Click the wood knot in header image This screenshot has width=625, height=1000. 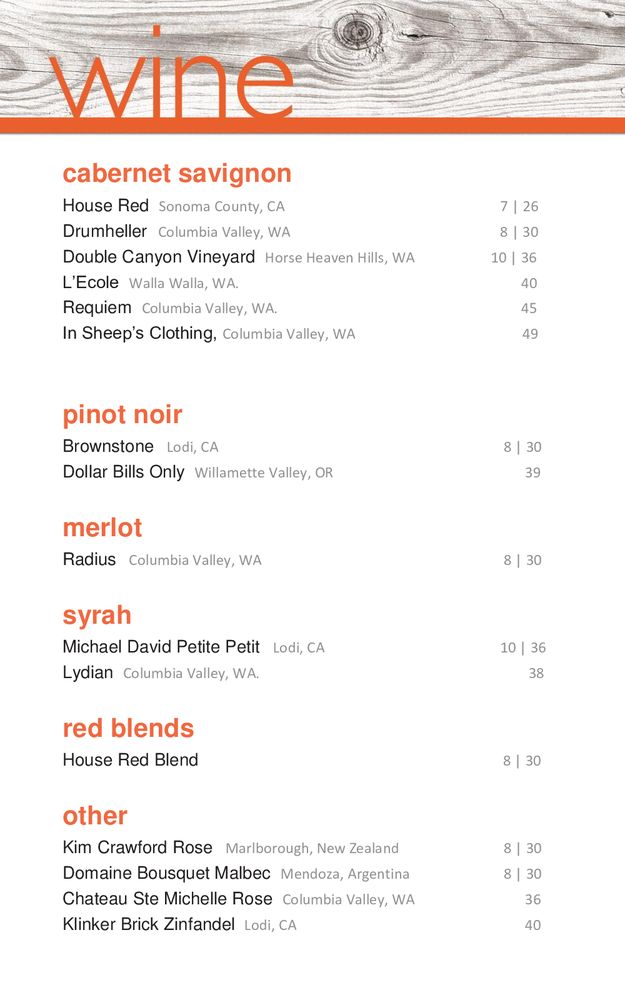358,30
